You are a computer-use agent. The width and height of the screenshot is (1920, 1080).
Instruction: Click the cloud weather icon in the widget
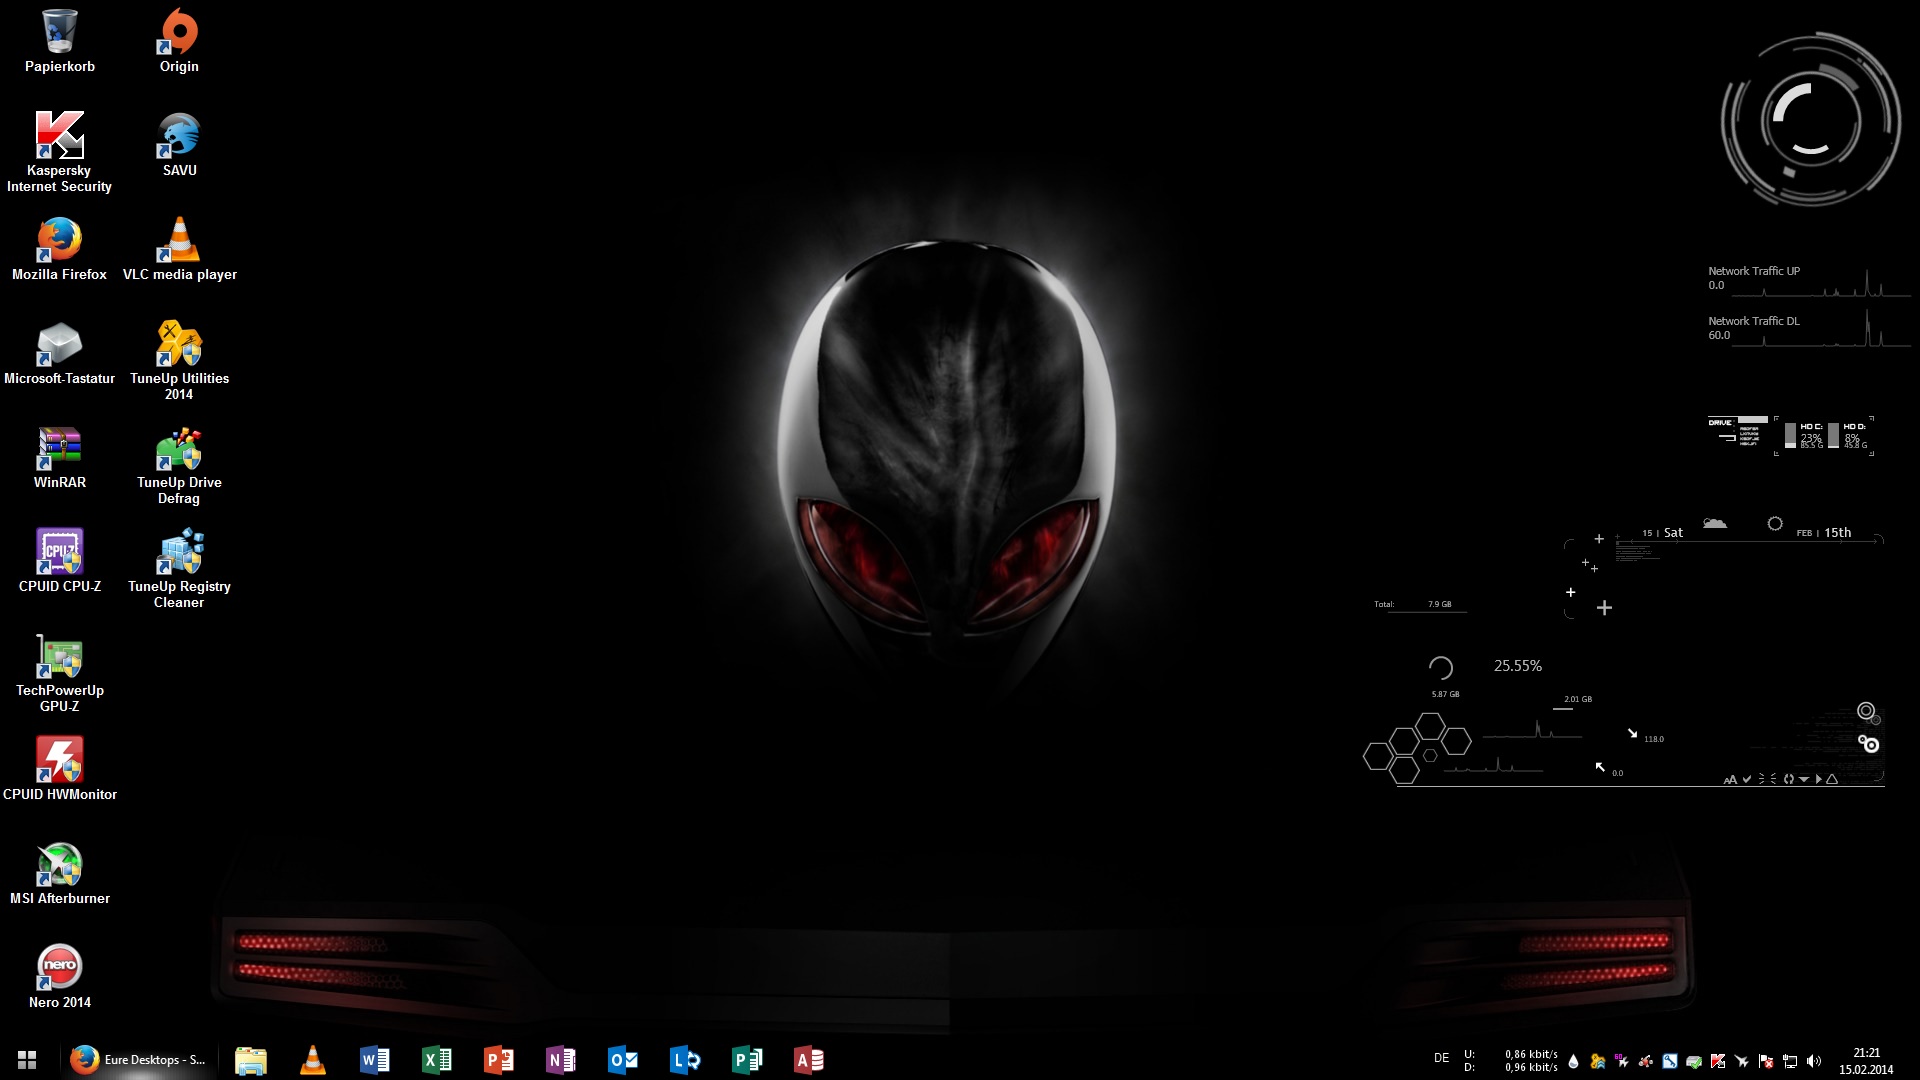(x=1715, y=523)
